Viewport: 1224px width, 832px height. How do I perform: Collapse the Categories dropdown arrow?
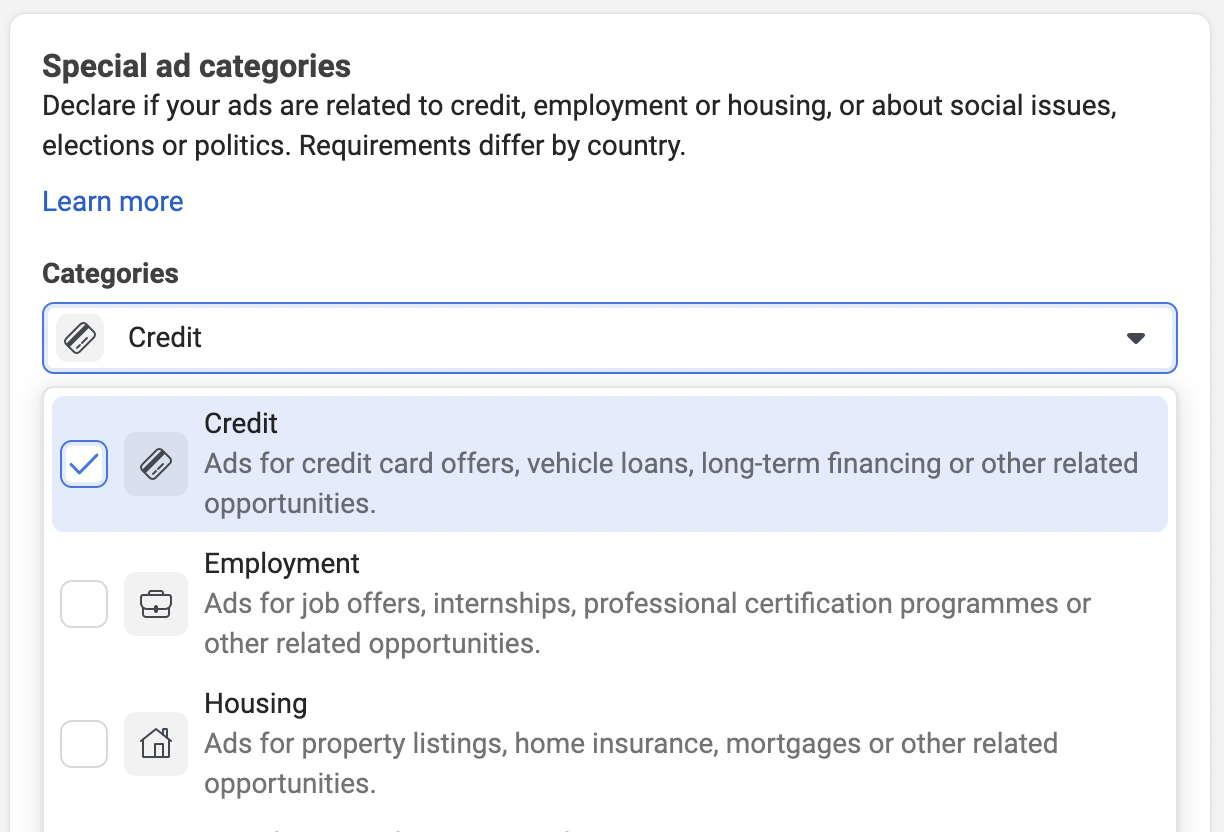tap(1135, 338)
